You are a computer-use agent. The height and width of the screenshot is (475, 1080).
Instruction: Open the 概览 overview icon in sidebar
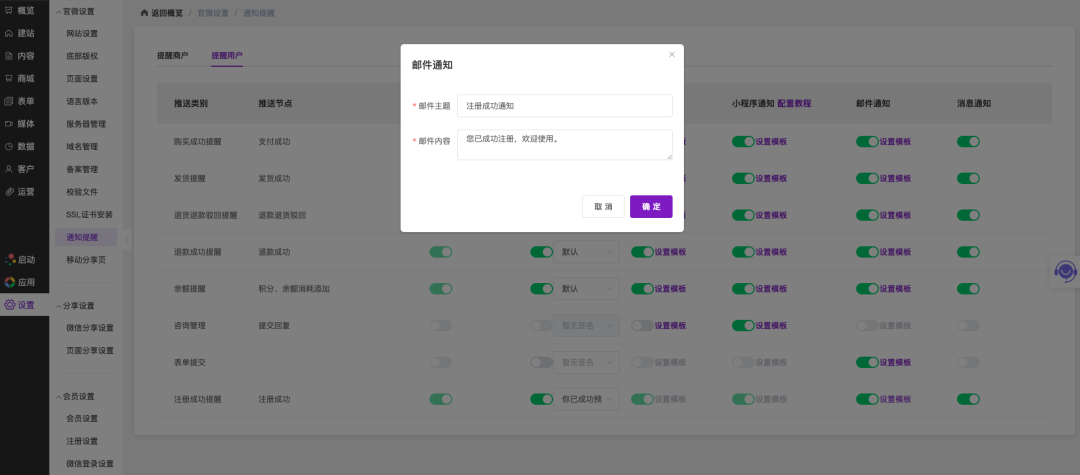pyautogui.click(x=10, y=10)
